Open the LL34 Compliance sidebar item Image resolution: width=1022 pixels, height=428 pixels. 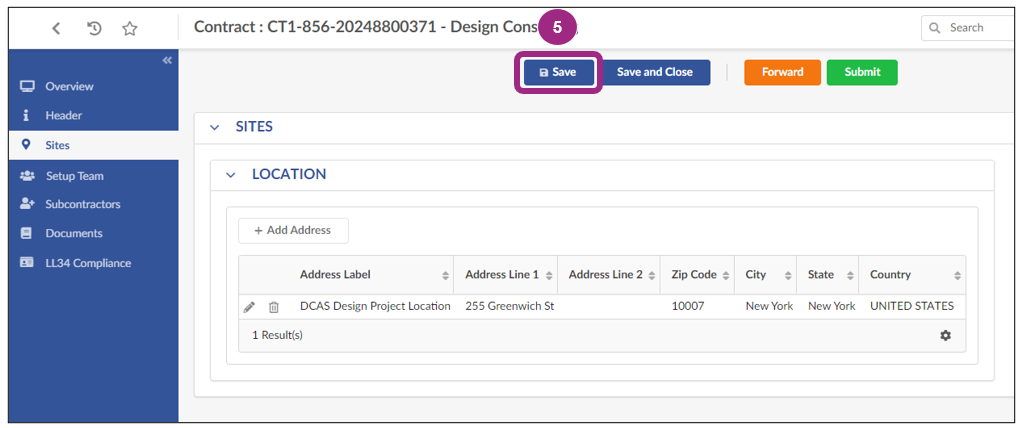point(93,263)
